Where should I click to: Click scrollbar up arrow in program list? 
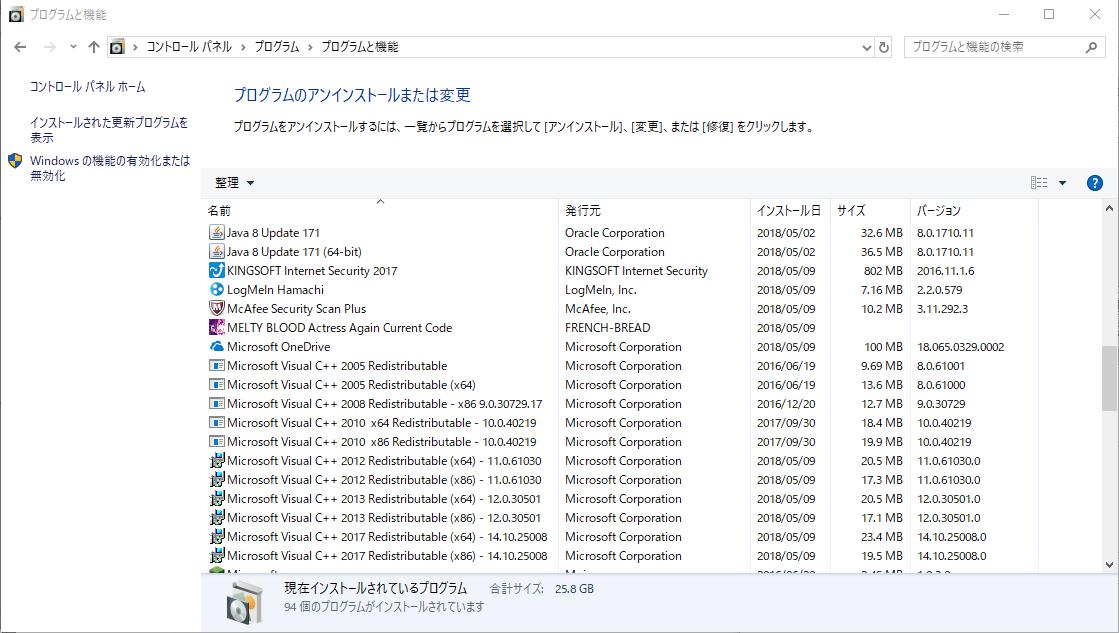coord(1109,208)
